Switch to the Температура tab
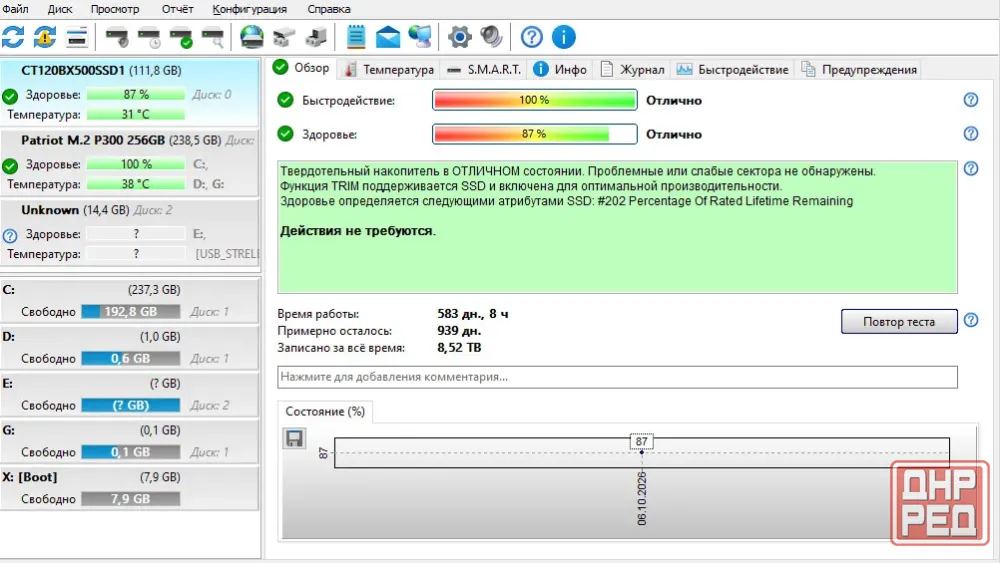 pyautogui.click(x=389, y=69)
